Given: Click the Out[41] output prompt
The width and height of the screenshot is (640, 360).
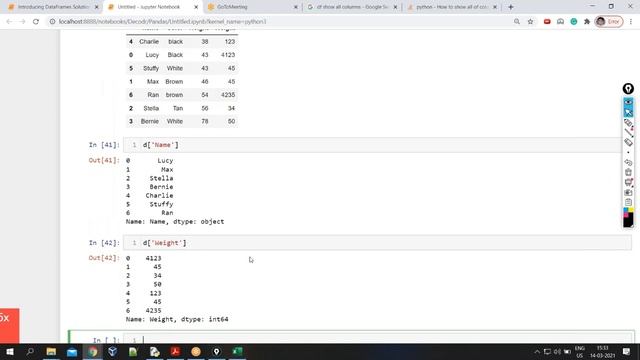Looking at the screenshot, I should [104, 160].
